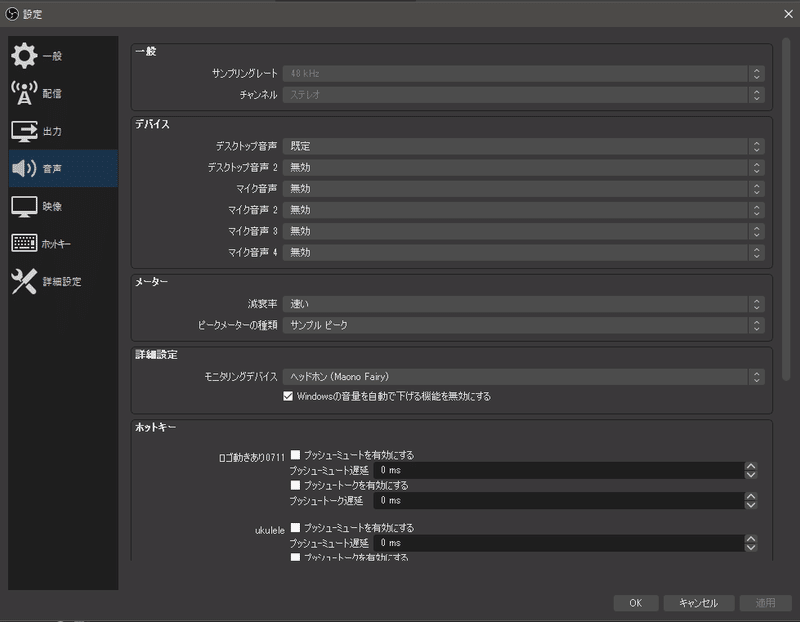Open the デスクトップ音声 device dropdown
This screenshot has height=622, width=800.
click(523, 146)
